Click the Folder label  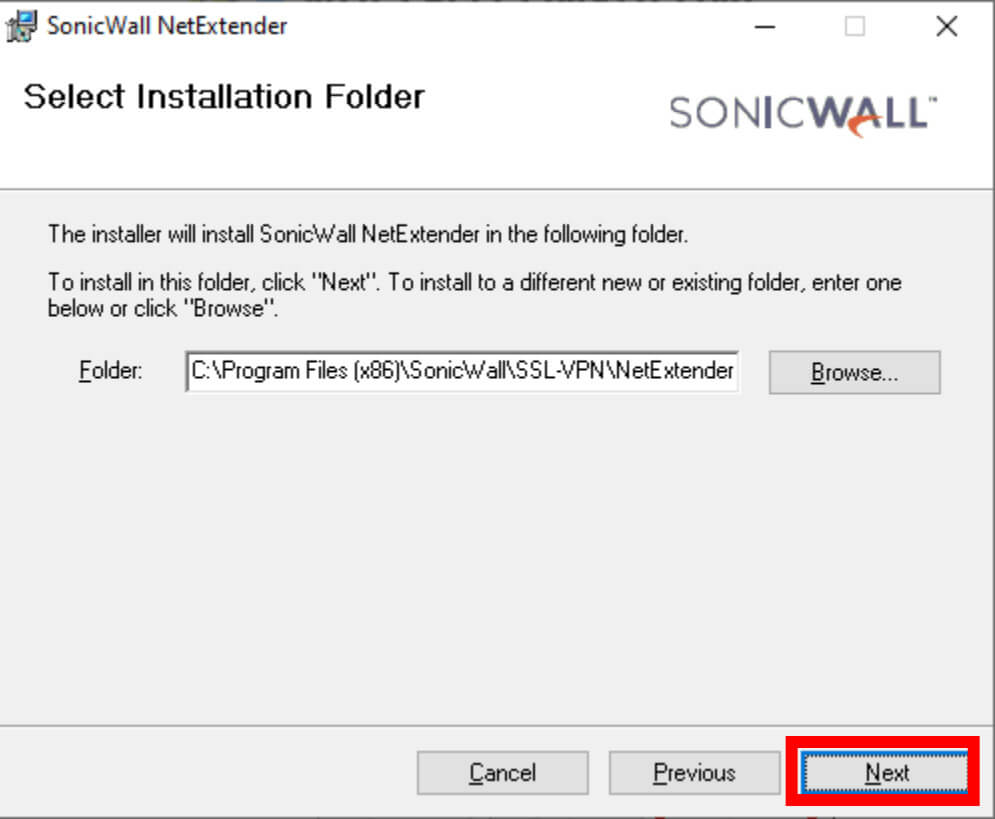click(110, 370)
